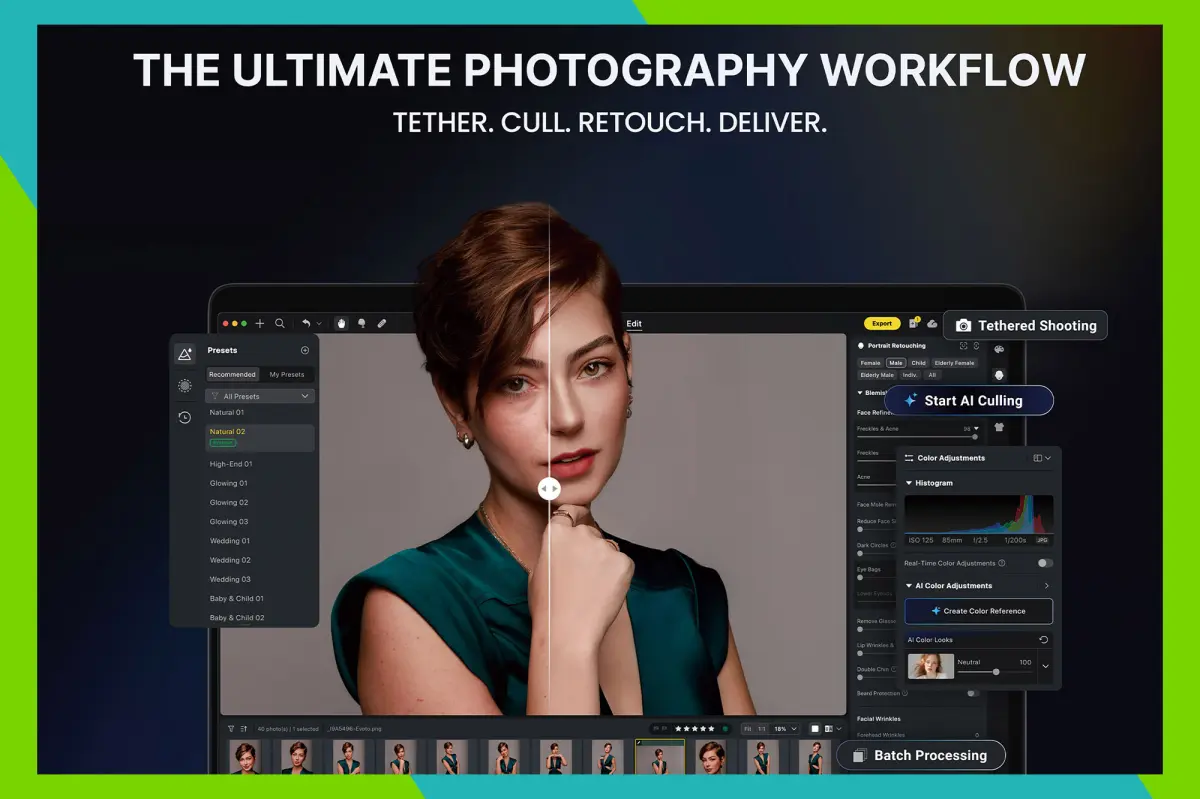Open the History clock icon
Viewport: 1200px width, 799px height.
(185, 418)
